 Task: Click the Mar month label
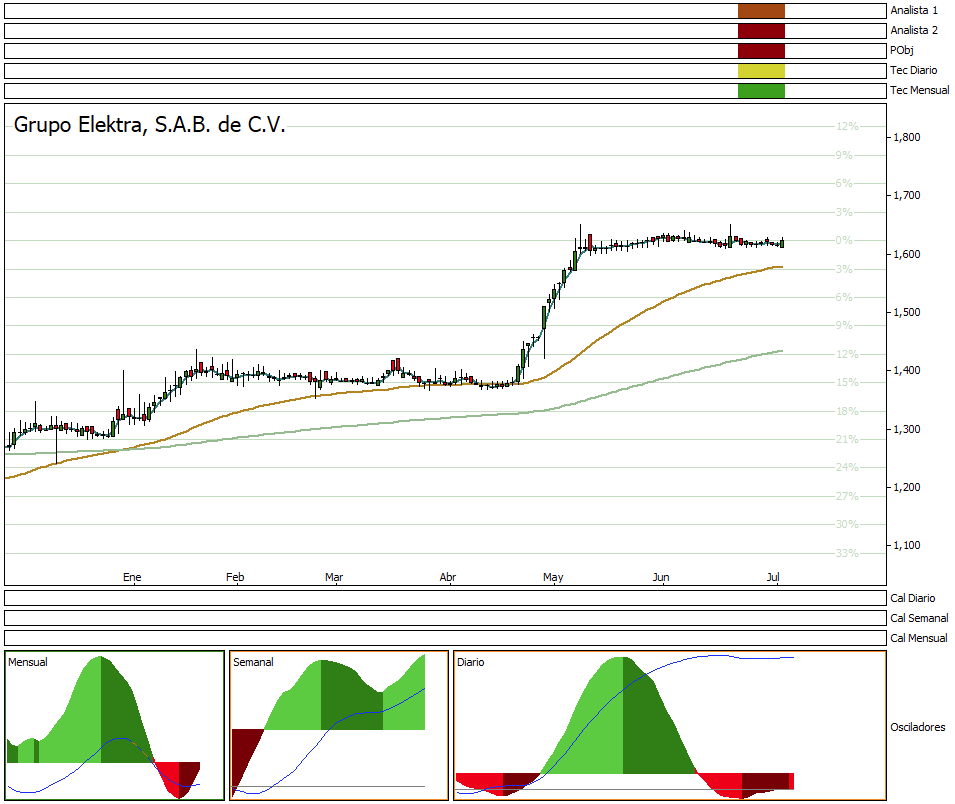coord(334,577)
